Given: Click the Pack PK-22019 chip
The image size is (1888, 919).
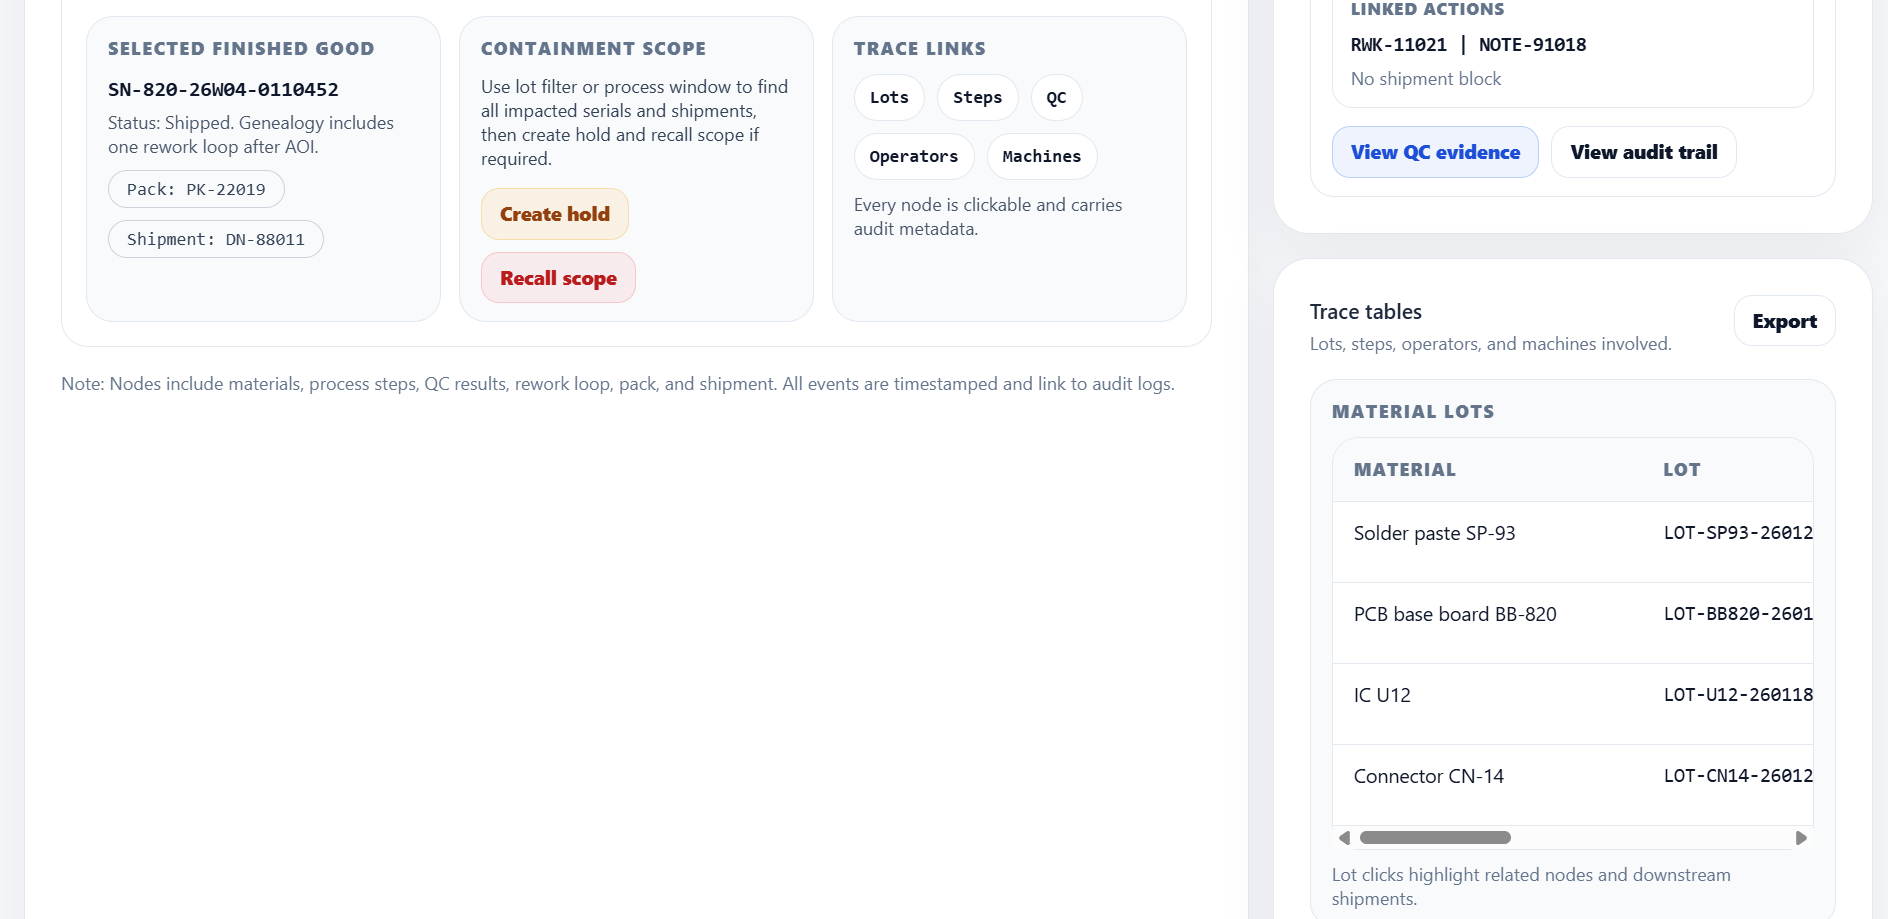Looking at the screenshot, I should click(196, 189).
